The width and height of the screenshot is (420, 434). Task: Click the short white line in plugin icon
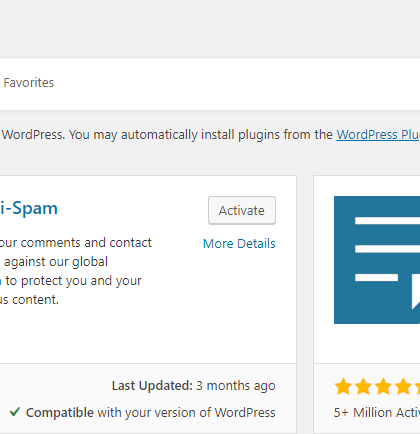click(376, 277)
